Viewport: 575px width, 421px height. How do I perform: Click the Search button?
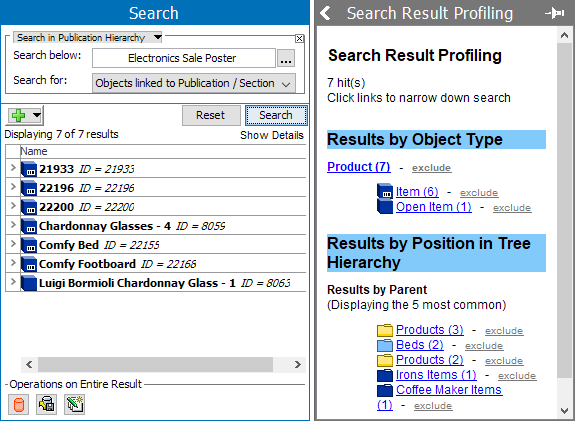point(276,115)
